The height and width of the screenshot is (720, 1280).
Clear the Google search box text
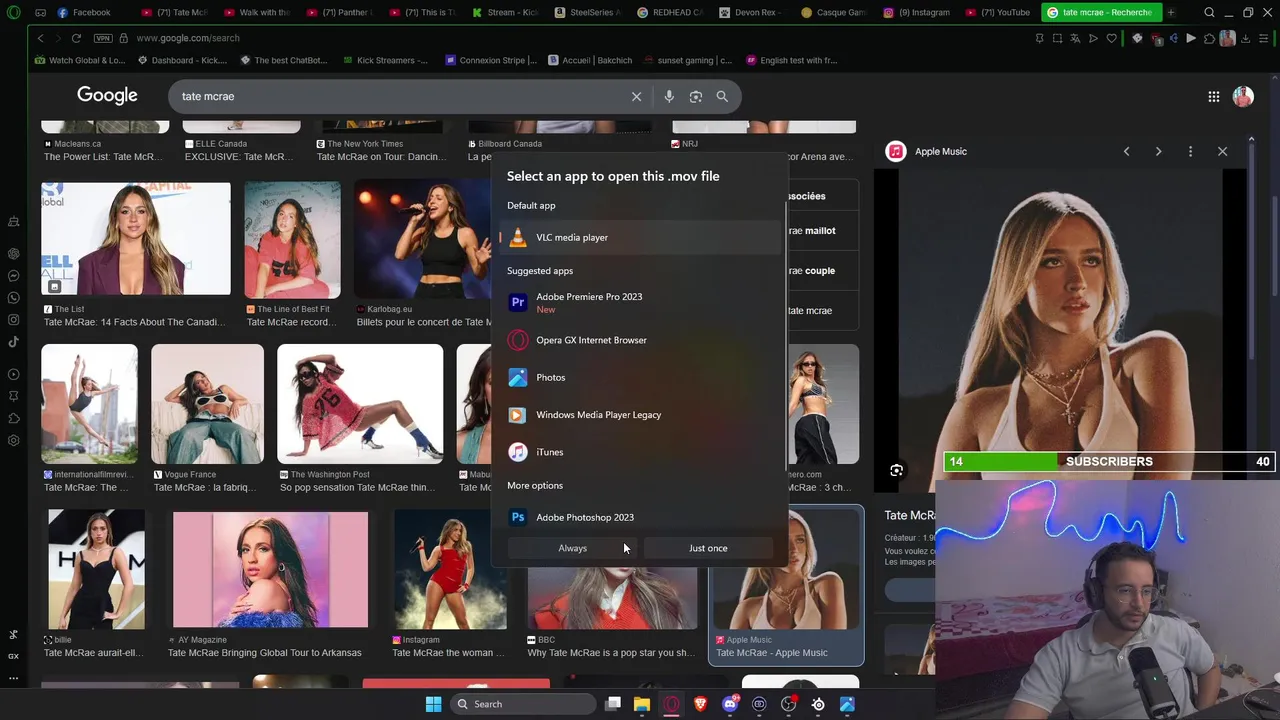tap(636, 96)
